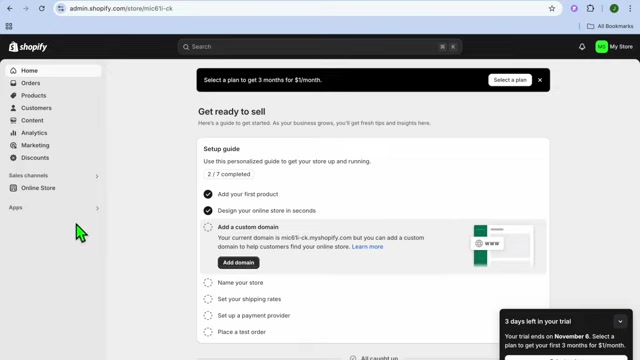Expand the Apps section chevron

[x=97, y=208]
